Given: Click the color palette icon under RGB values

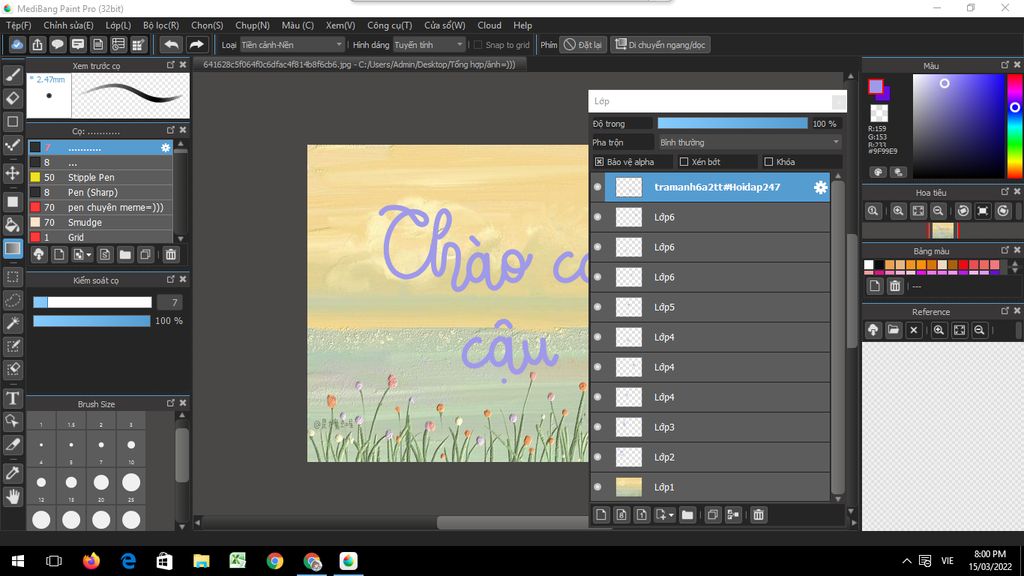Looking at the screenshot, I should click(878, 172).
